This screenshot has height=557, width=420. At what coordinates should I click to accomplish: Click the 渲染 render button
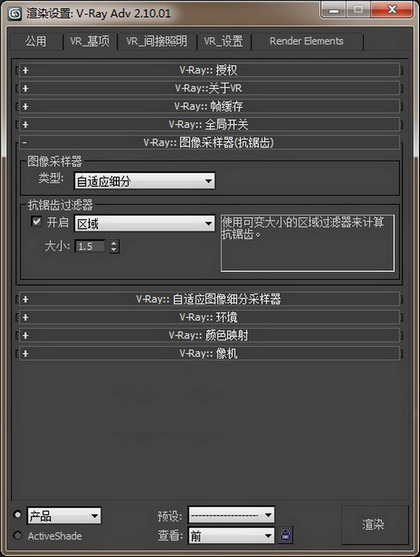pos(373,525)
